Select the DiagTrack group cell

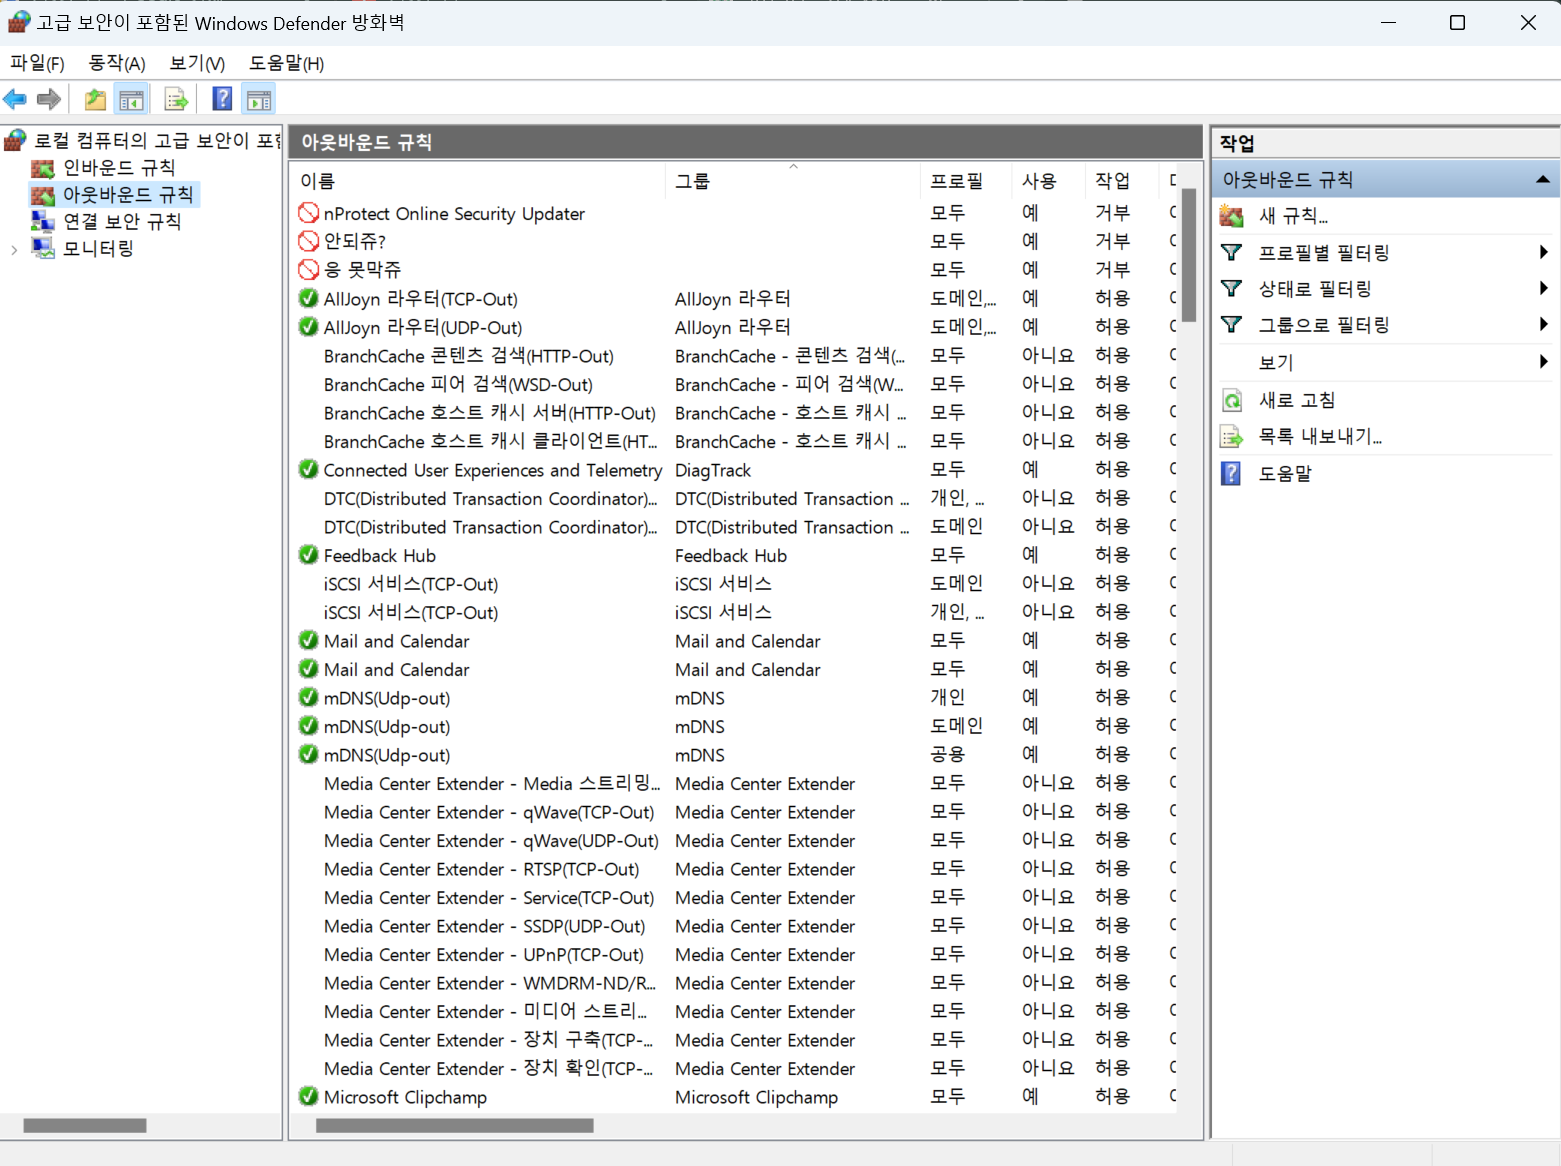713,470
